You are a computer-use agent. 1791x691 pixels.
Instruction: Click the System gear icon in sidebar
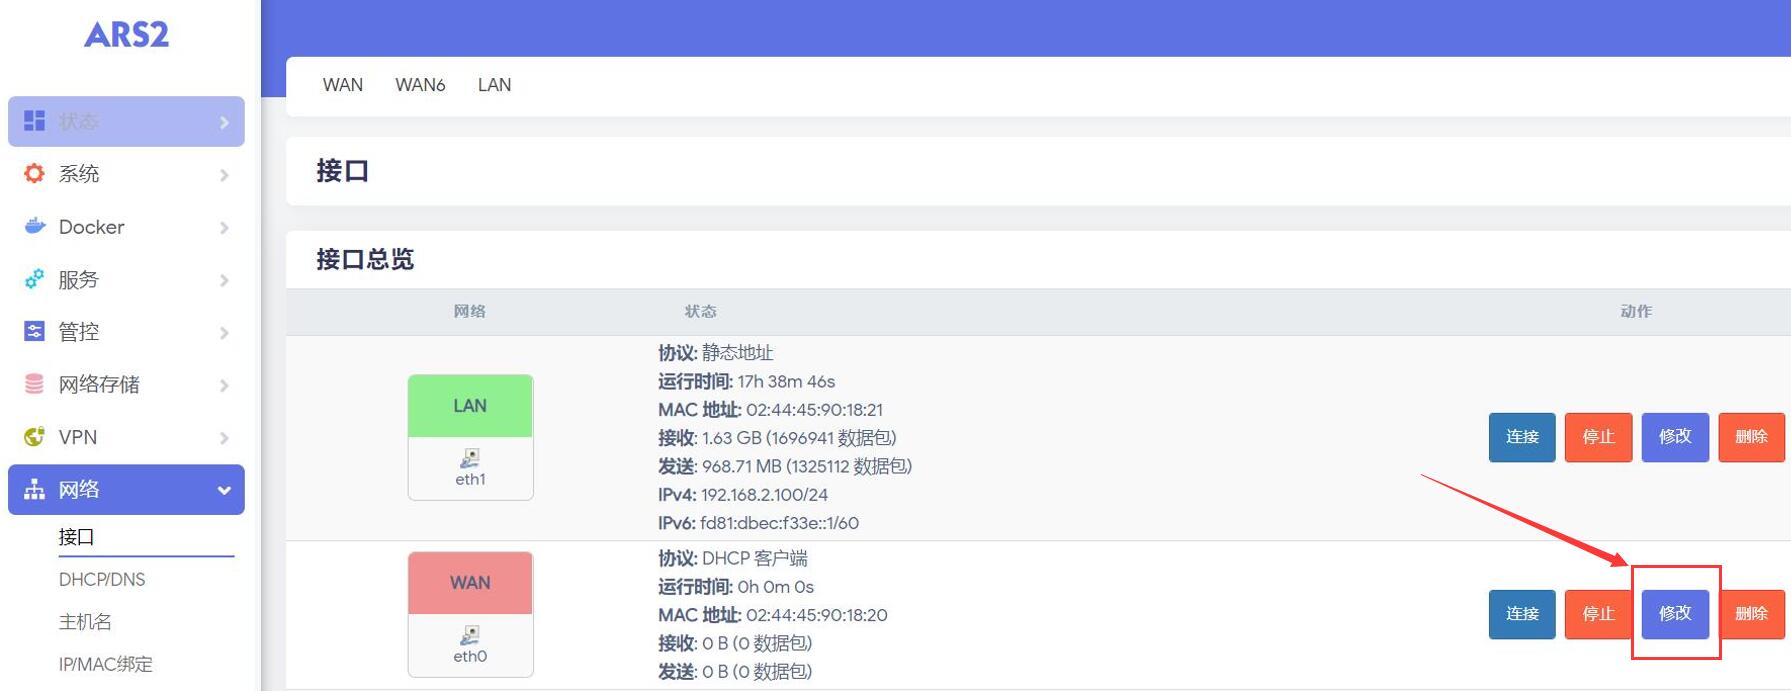(34, 174)
